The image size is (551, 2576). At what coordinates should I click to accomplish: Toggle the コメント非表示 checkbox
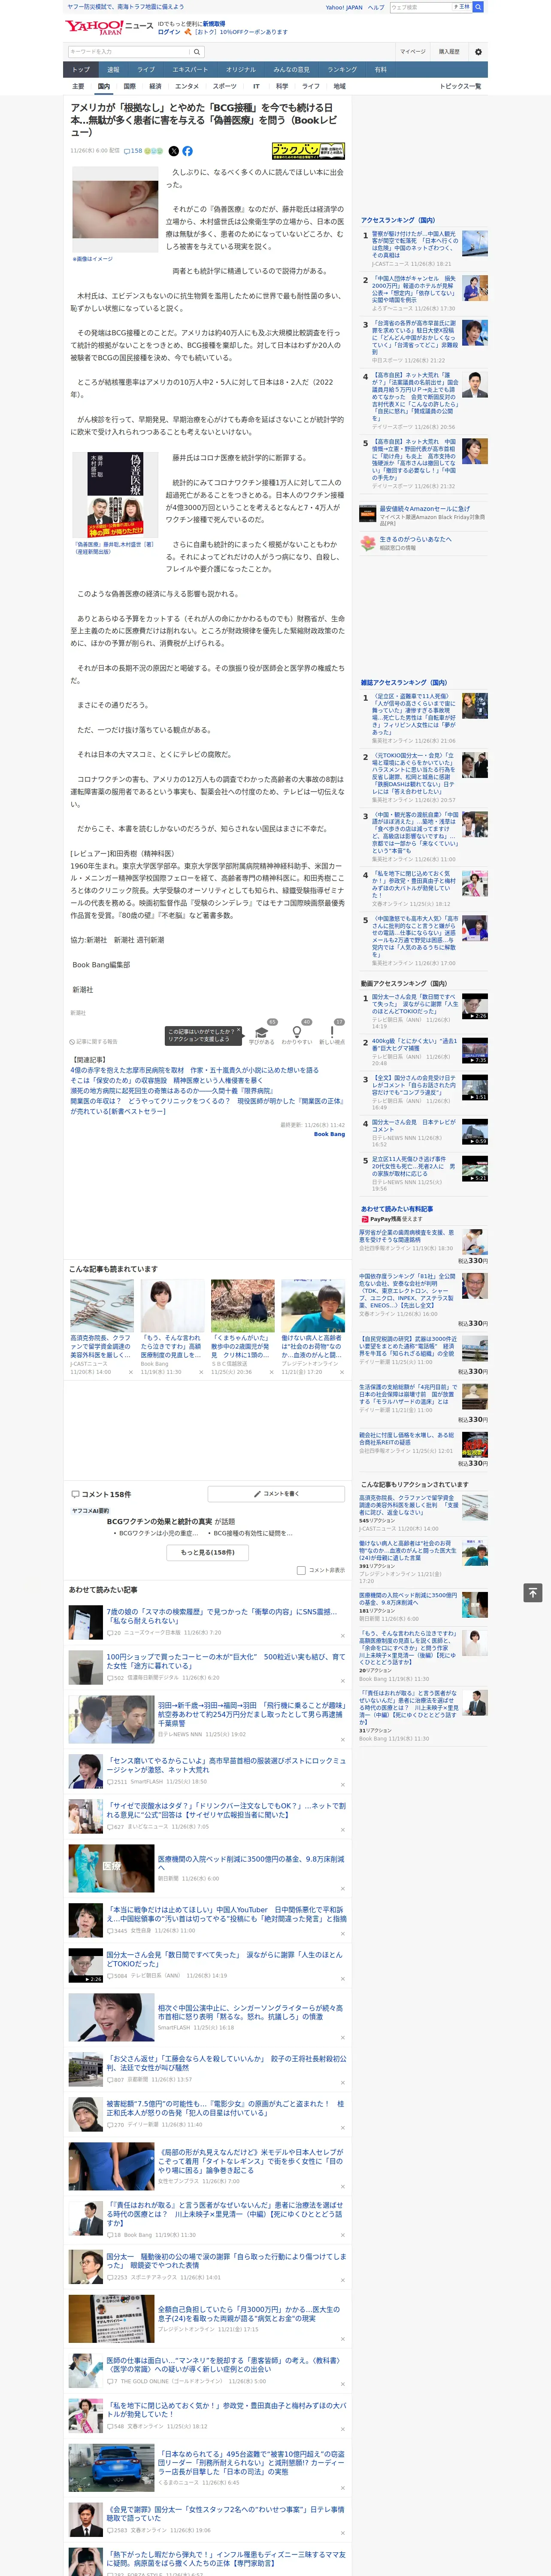(x=301, y=1570)
